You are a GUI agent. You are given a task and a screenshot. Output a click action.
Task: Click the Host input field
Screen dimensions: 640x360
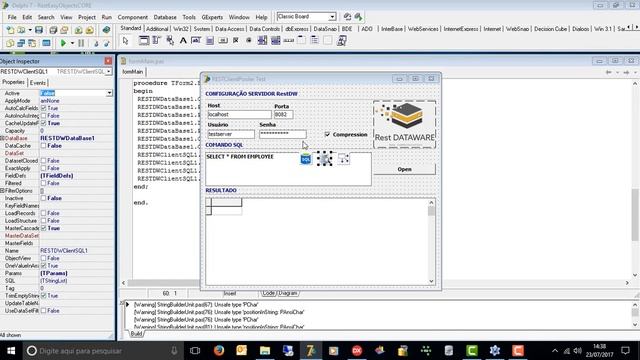tap(239, 115)
